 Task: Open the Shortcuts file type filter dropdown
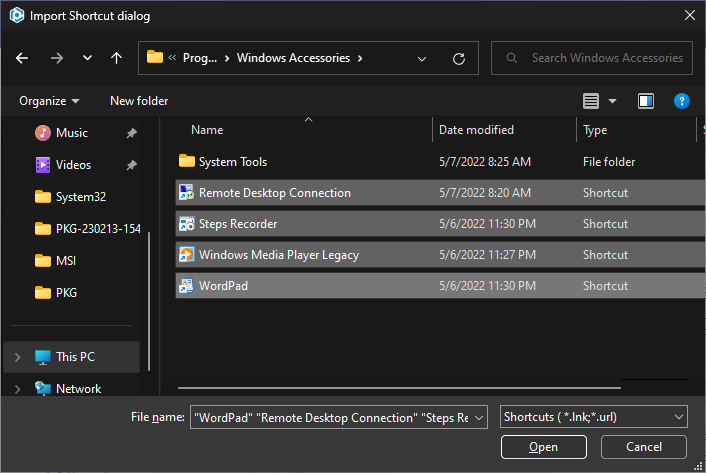click(593, 417)
